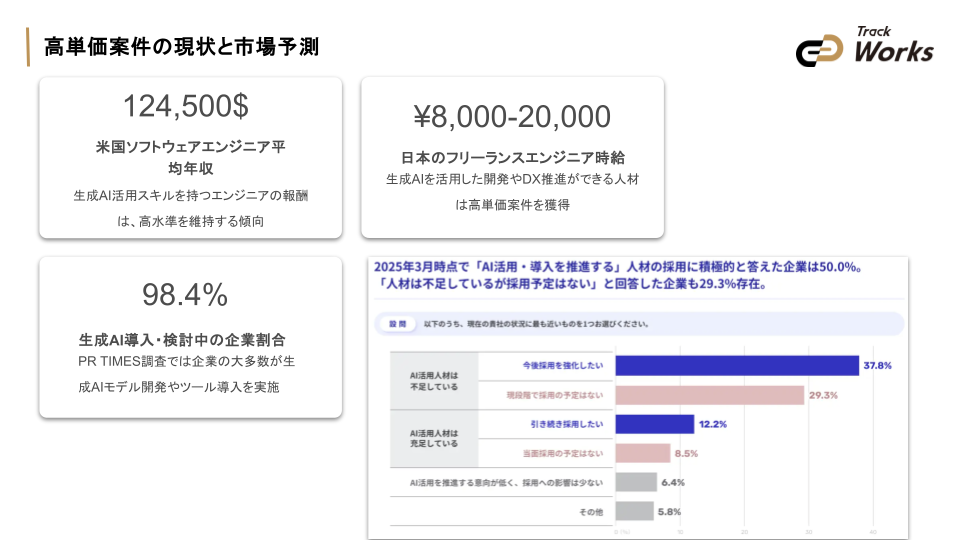
Task: Click the 124,500$ figure
Action: (186, 106)
